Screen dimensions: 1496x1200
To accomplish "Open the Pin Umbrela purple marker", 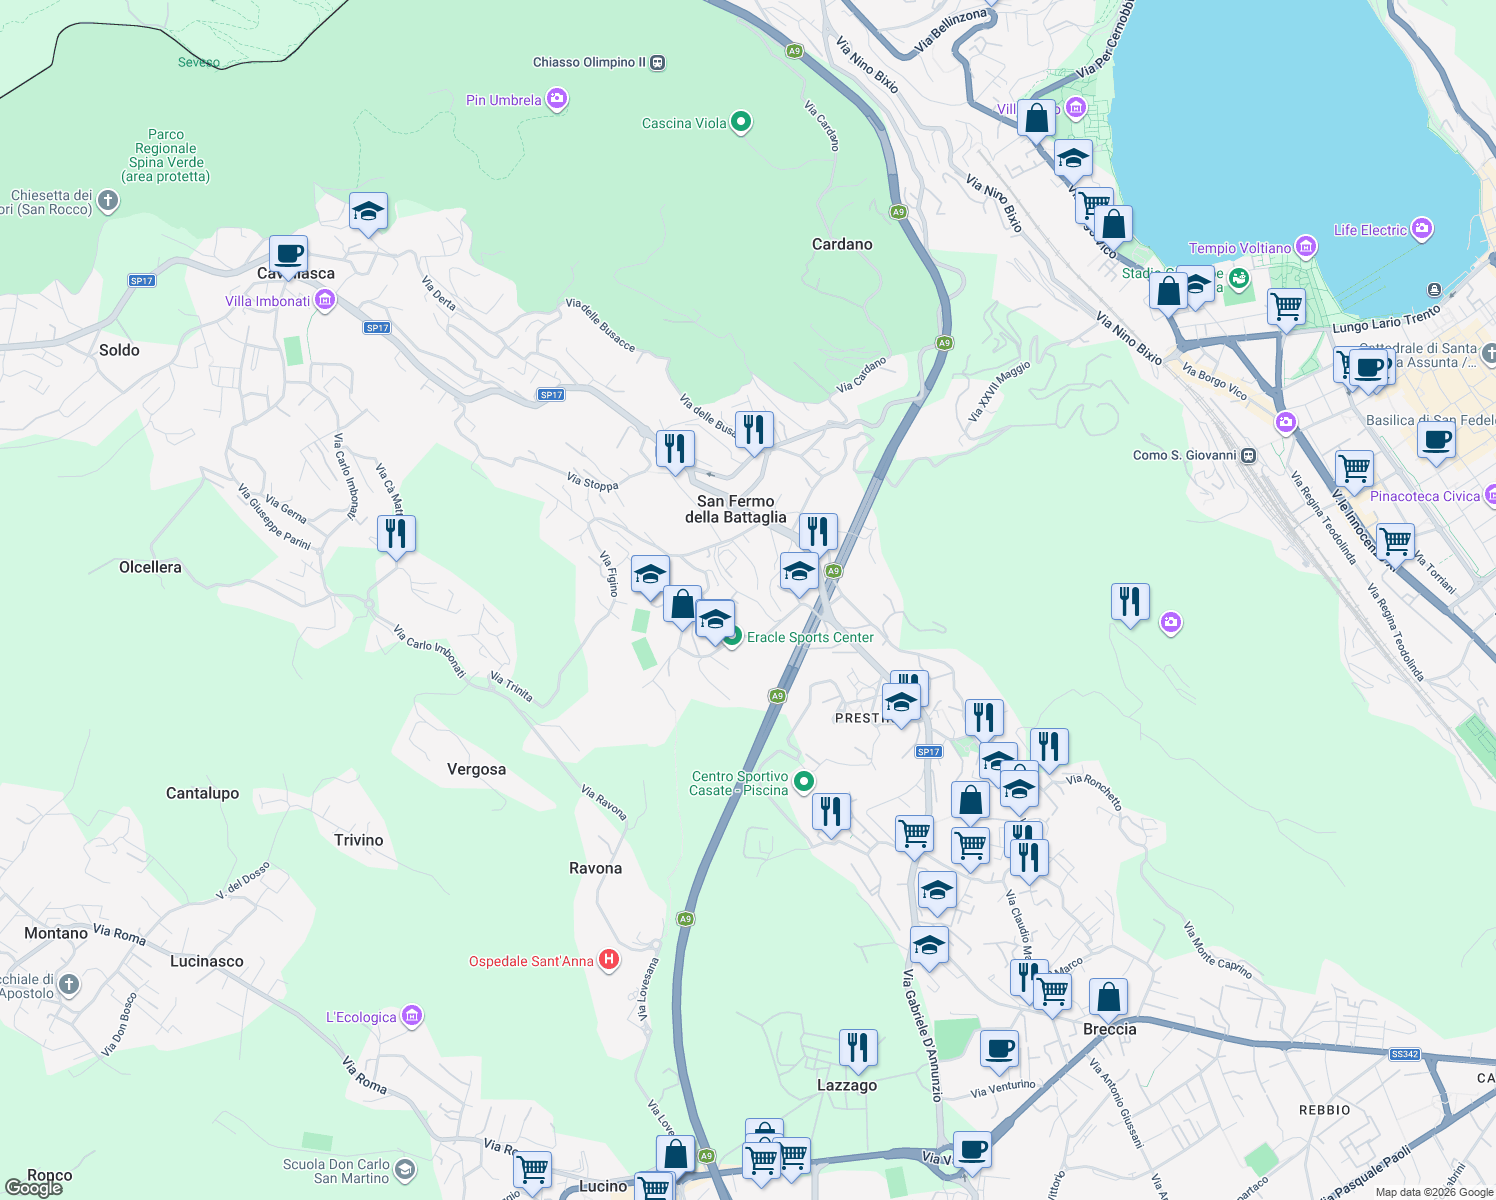I will coord(557,99).
